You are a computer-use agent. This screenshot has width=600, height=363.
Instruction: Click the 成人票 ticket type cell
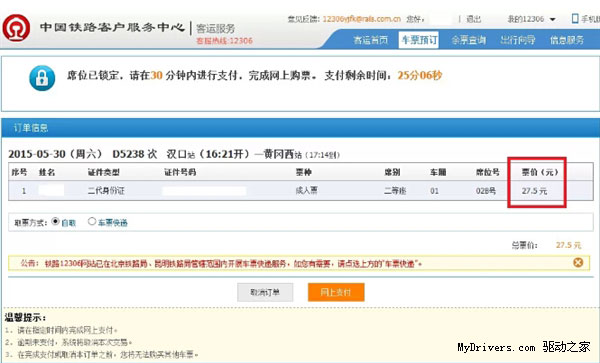coord(307,190)
